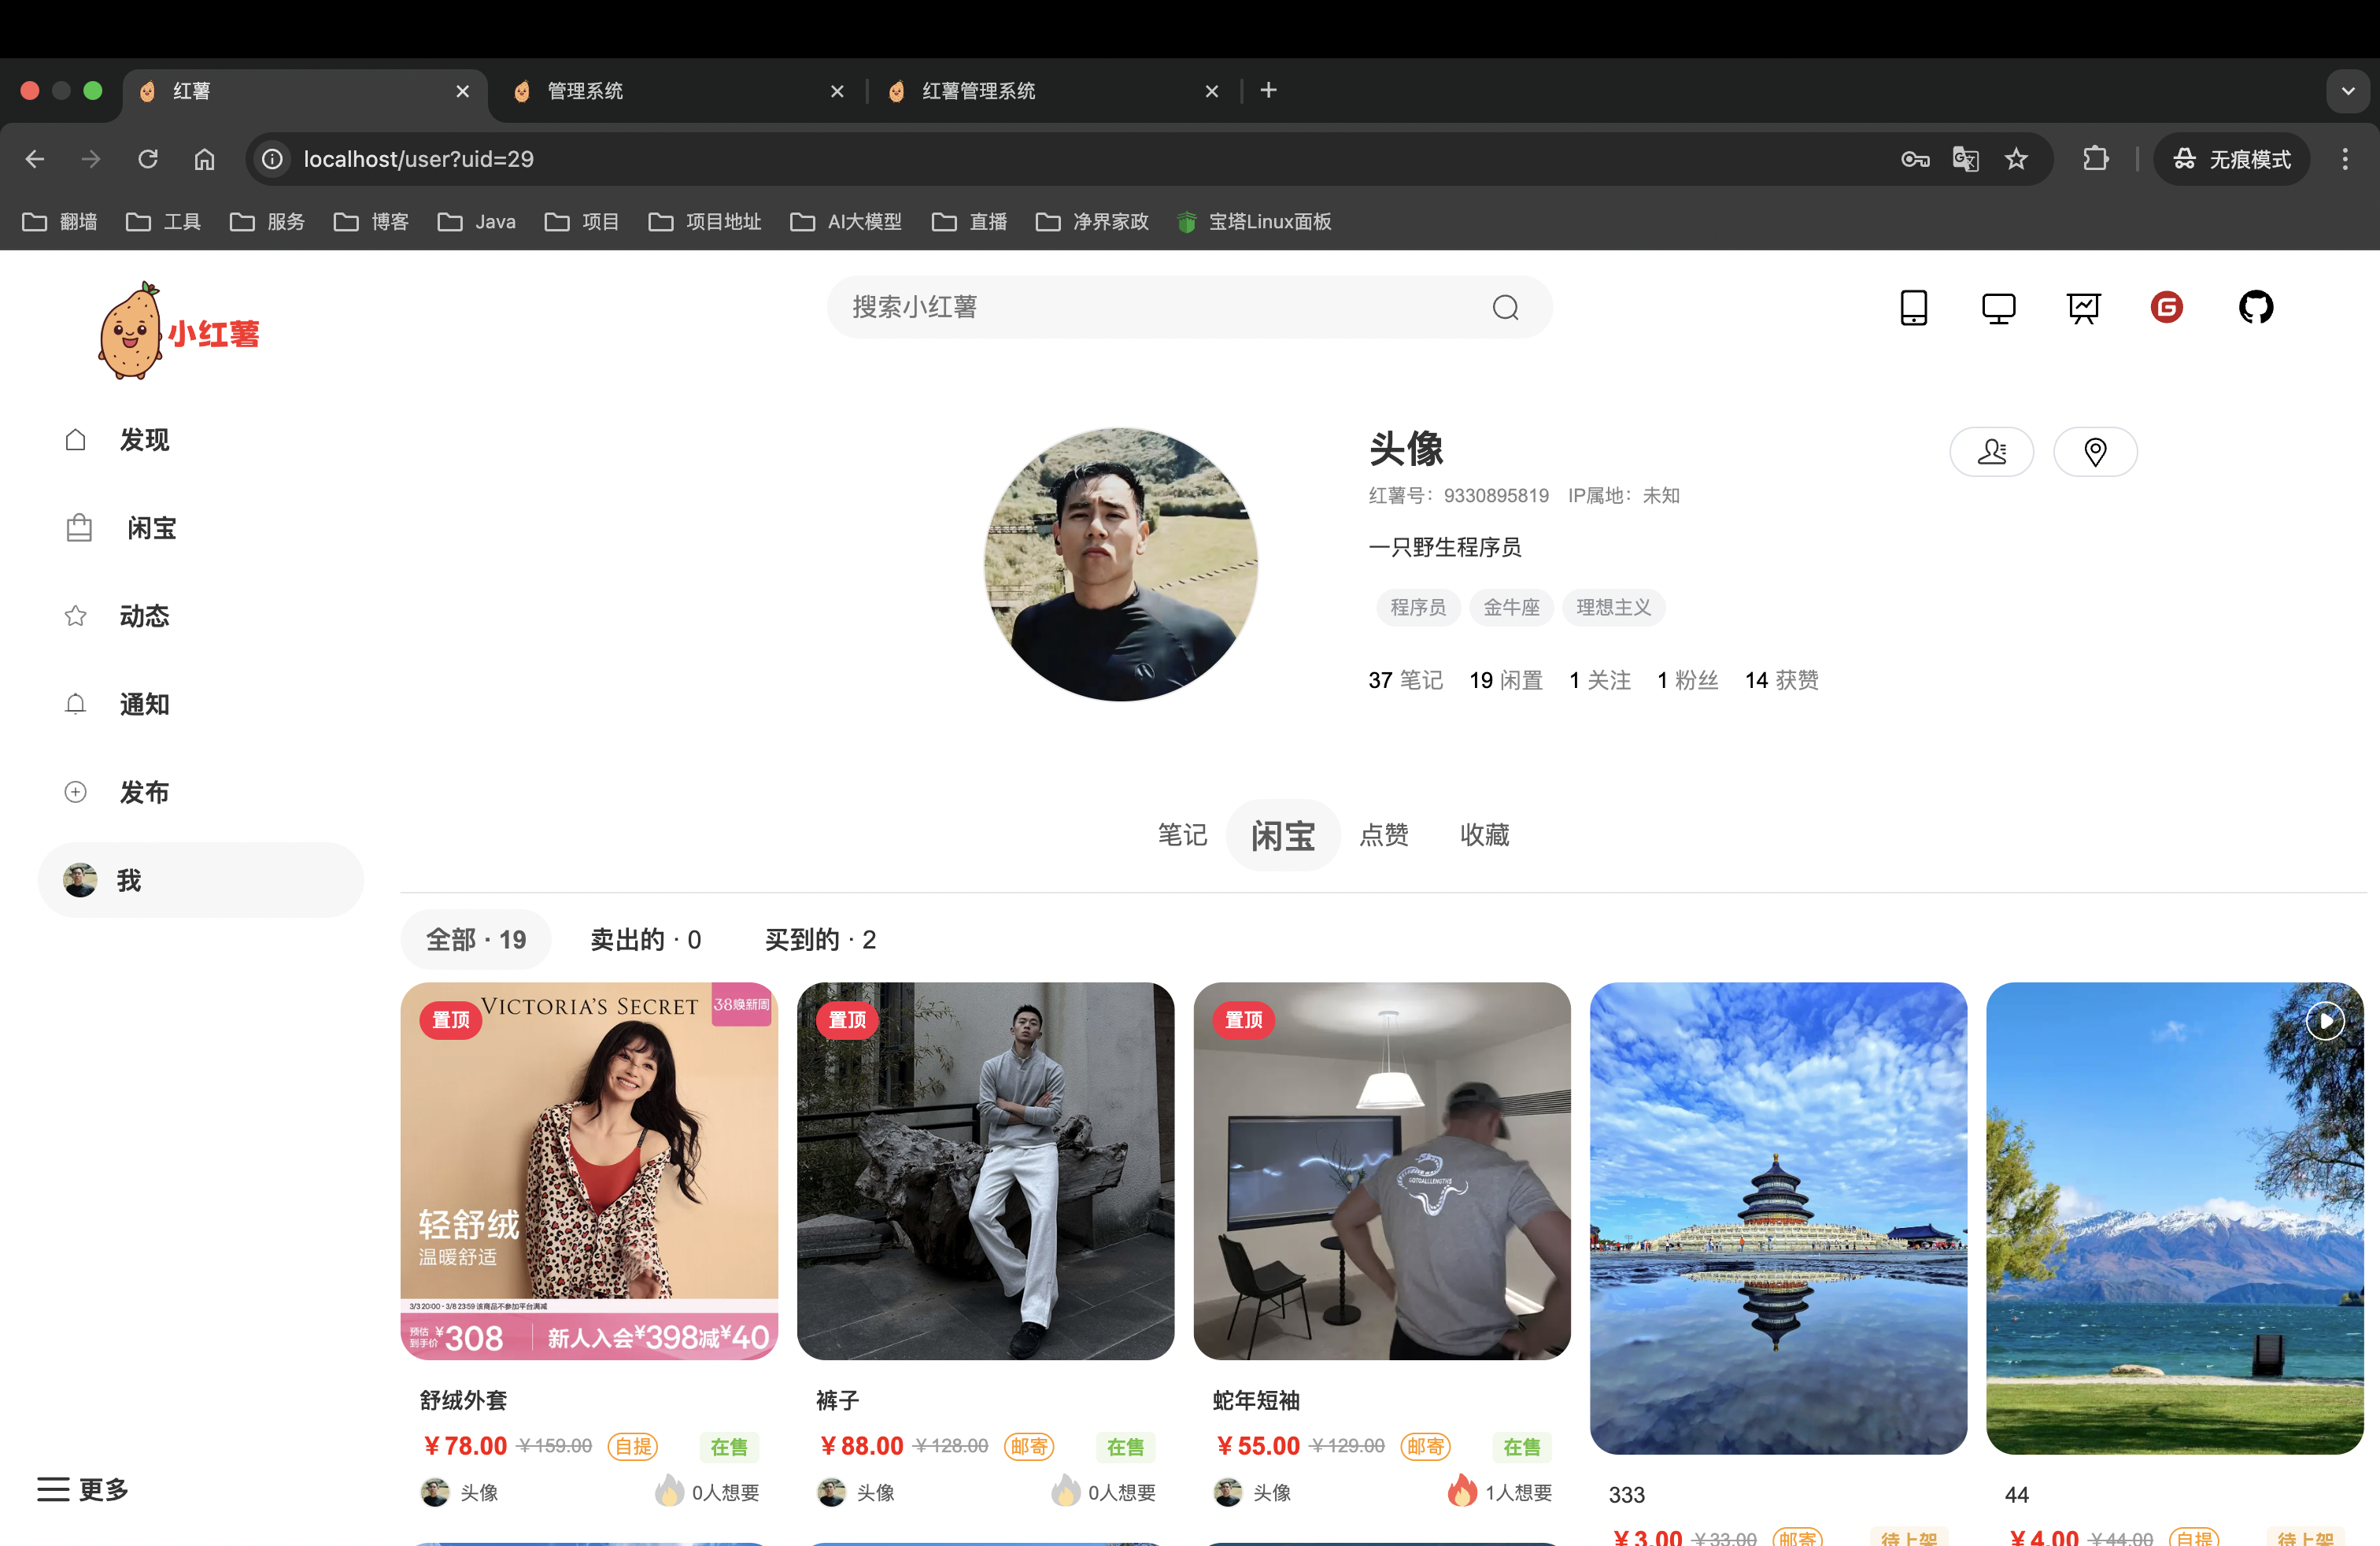Click the search magnifier icon
The image size is (2380, 1546).
point(1506,307)
